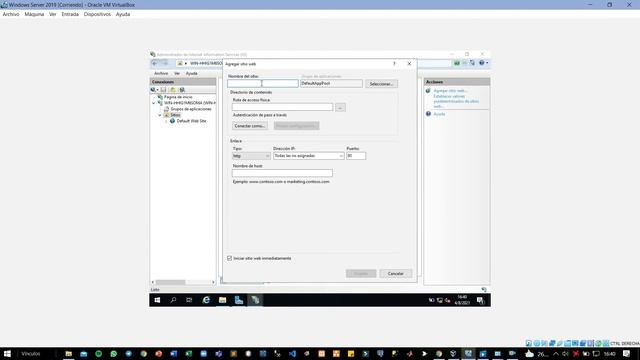Click the Ruta de acceso física field
This screenshot has width=640, height=360.
coord(282,107)
